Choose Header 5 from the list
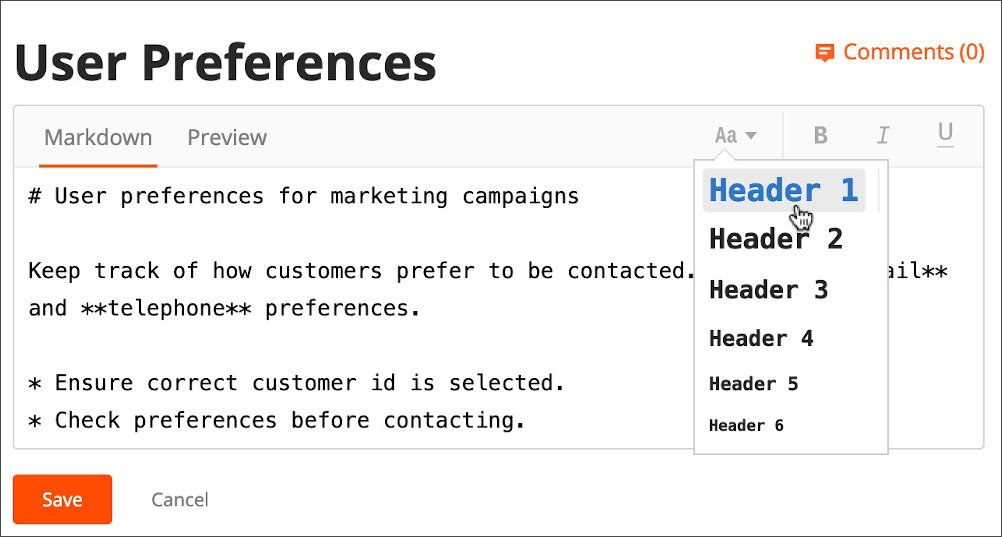This screenshot has height=537, width=1002. (x=753, y=384)
